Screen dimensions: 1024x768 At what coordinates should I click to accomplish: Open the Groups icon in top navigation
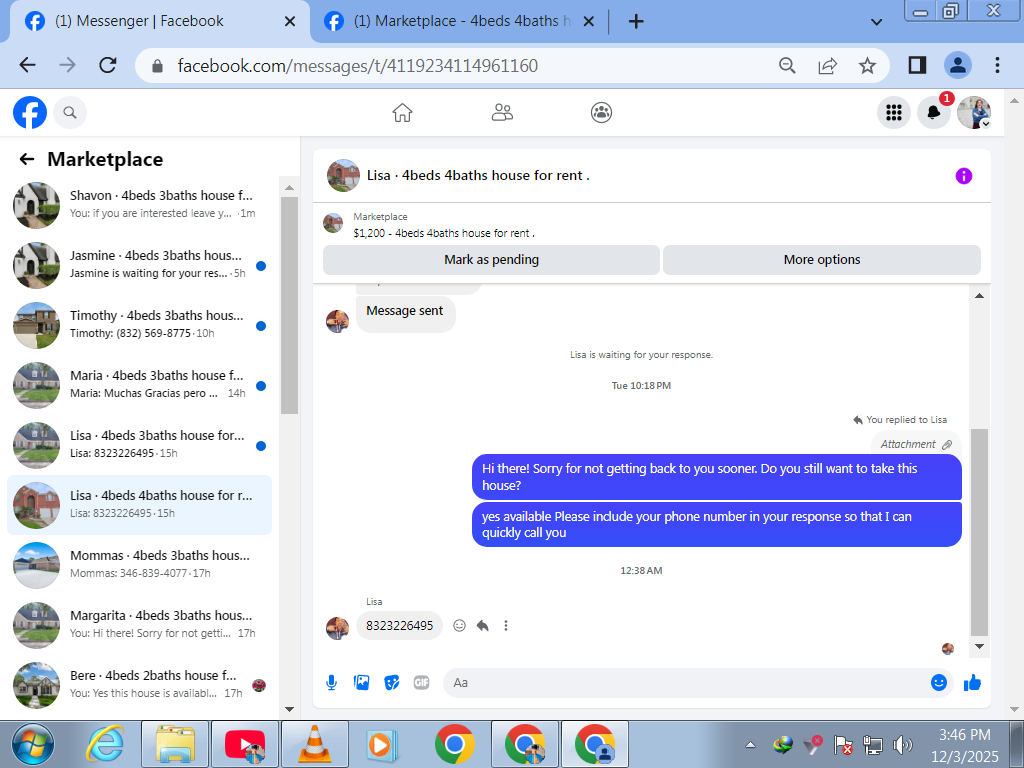point(601,113)
